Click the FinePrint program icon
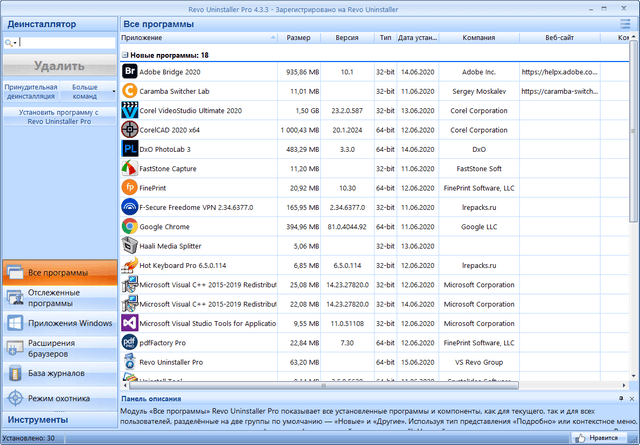640x445 pixels. [x=129, y=188]
